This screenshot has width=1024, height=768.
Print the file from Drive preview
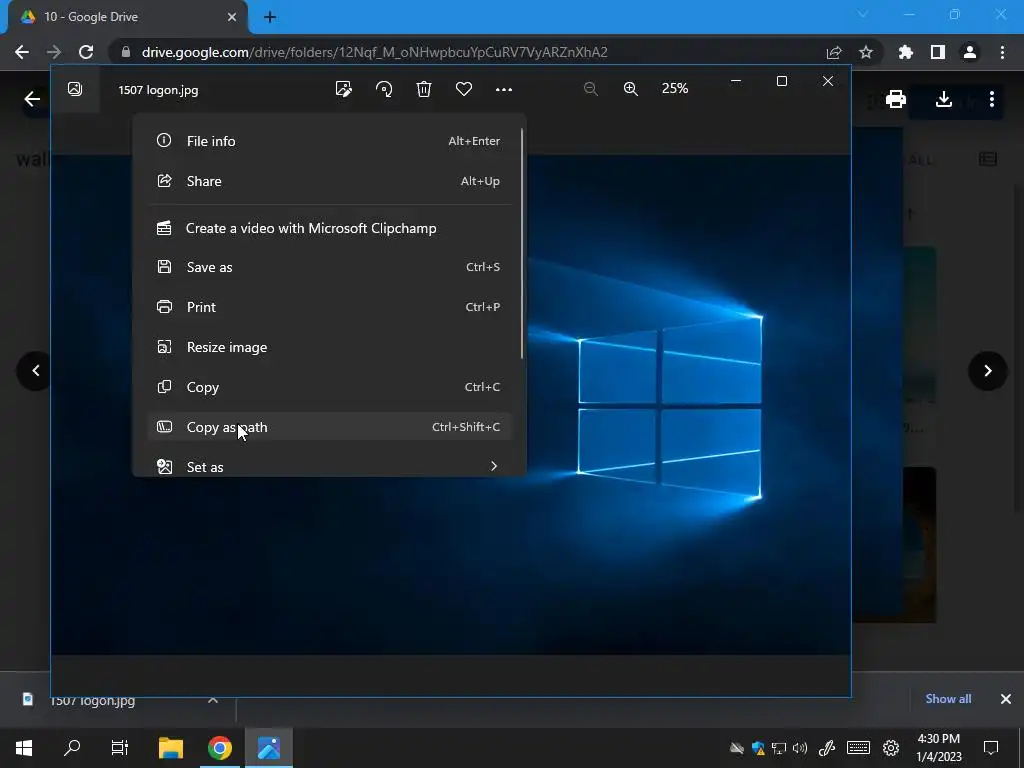pos(895,99)
